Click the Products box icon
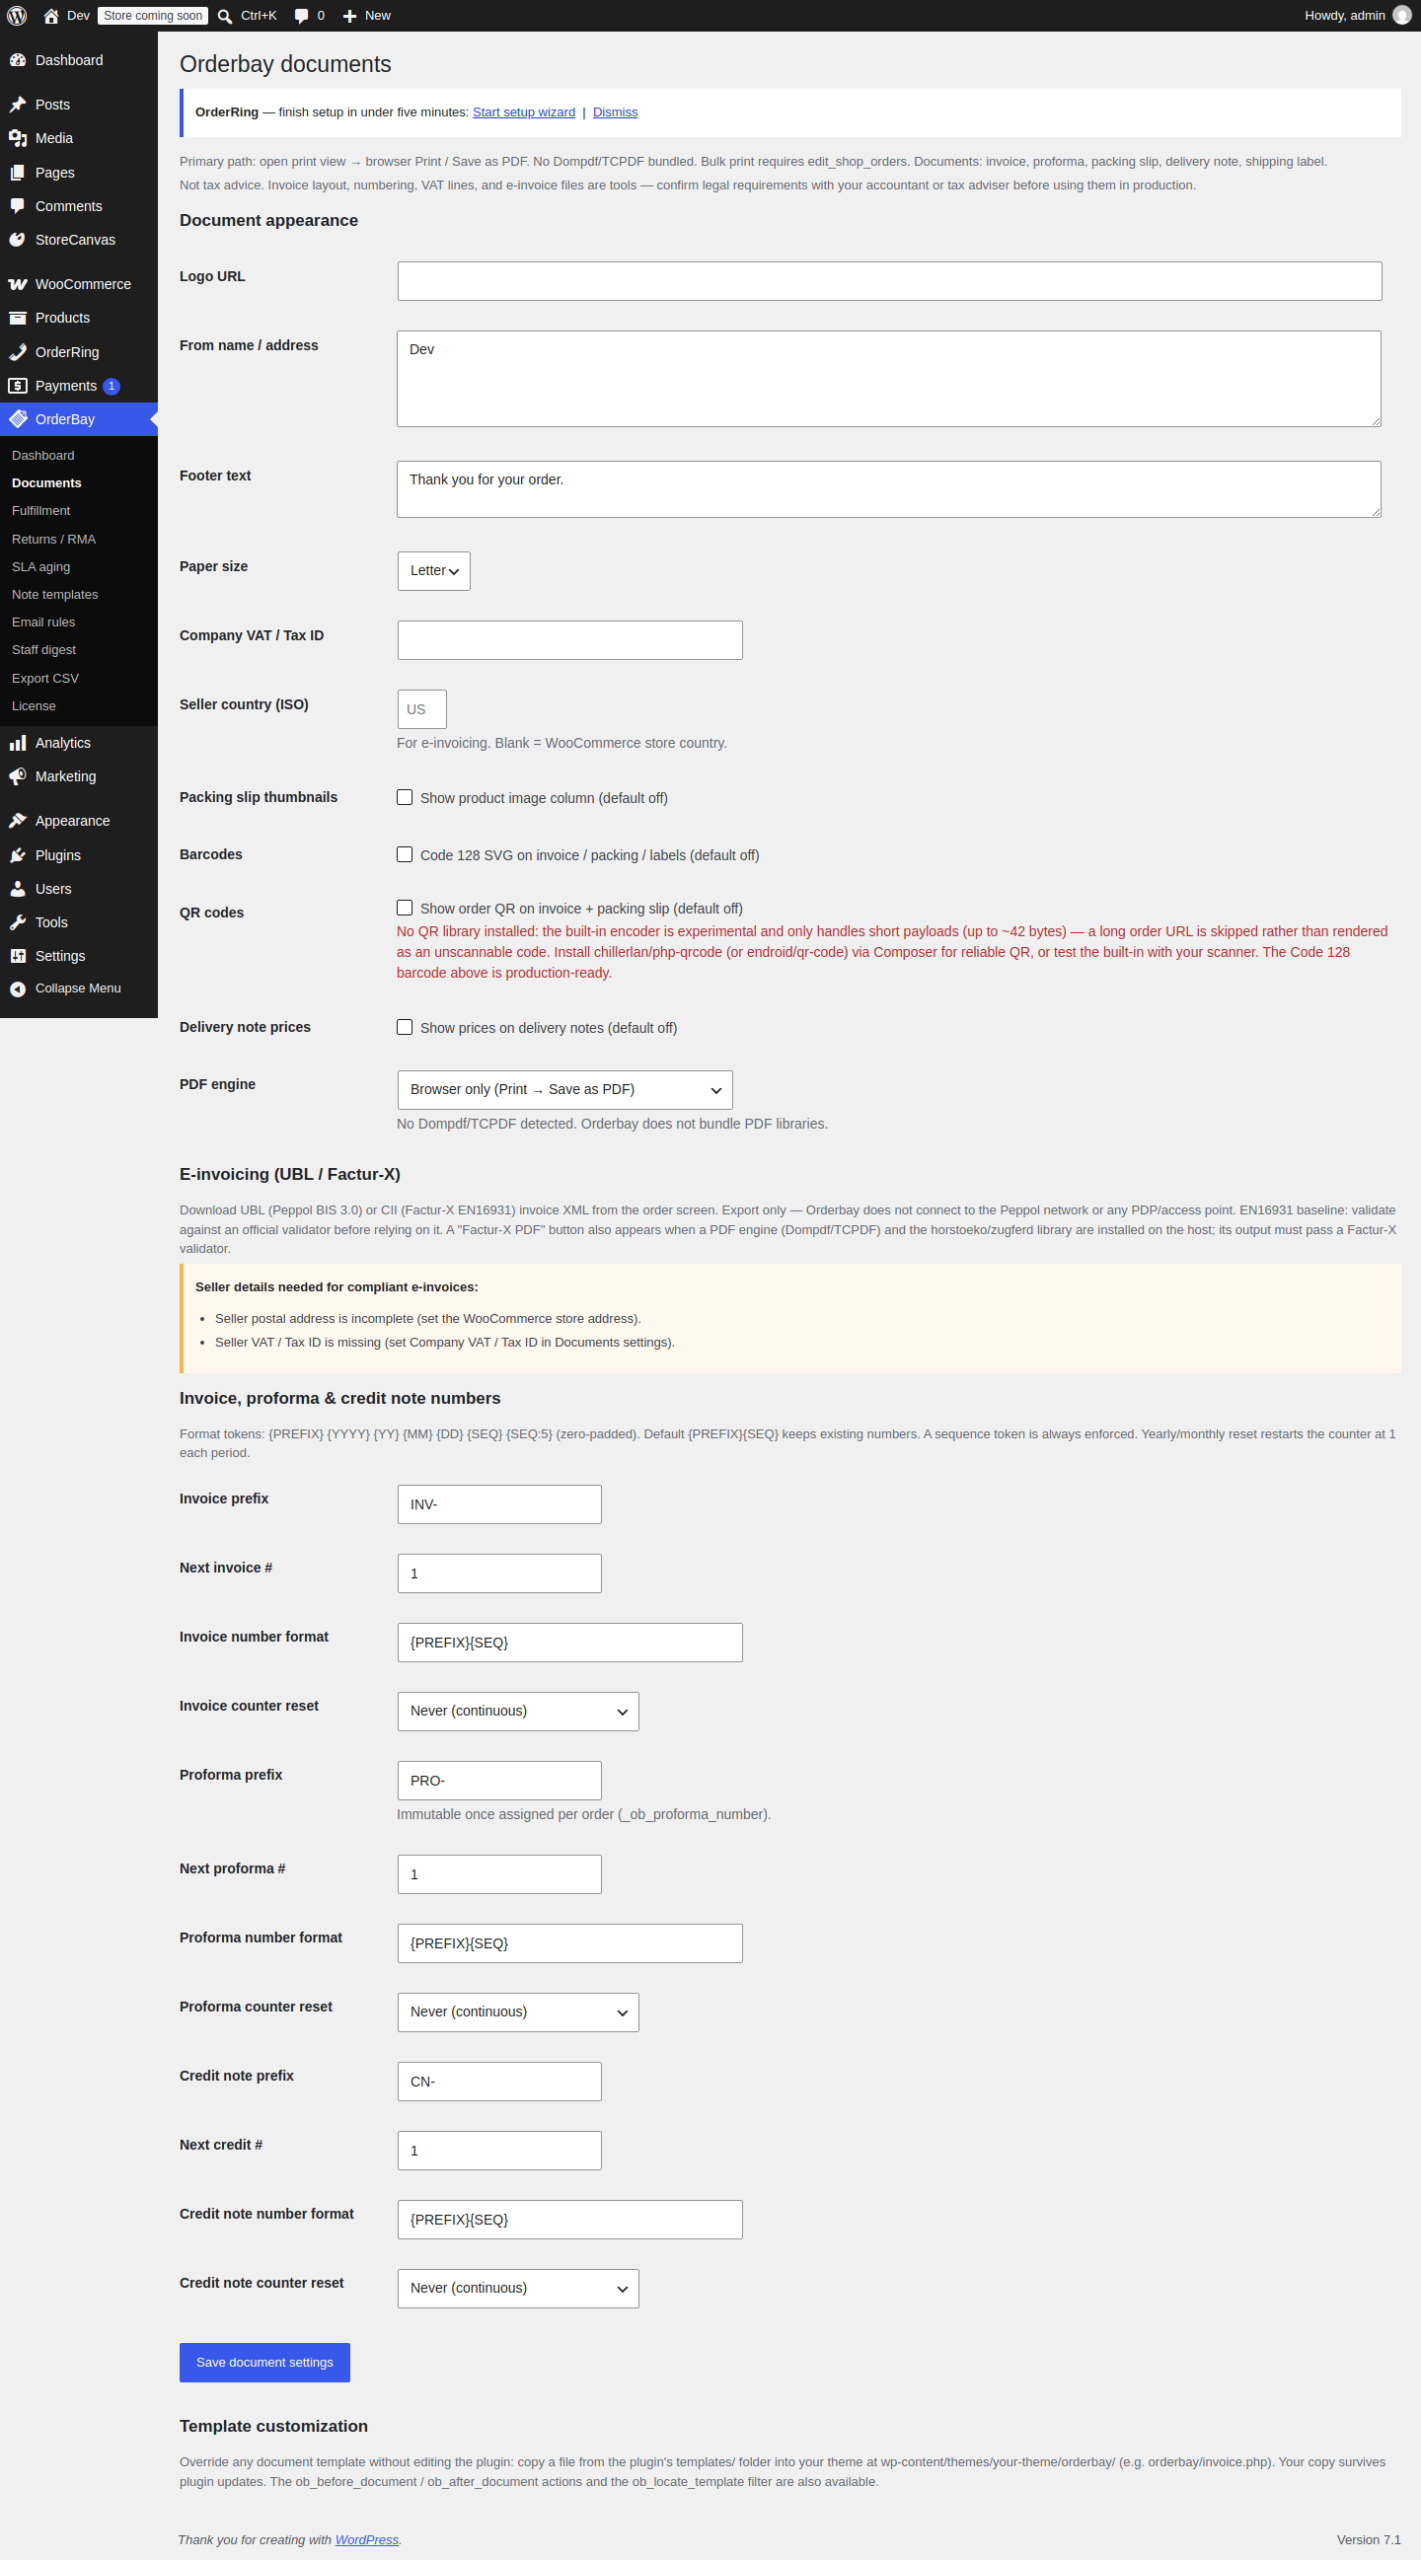 [x=18, y=319]
